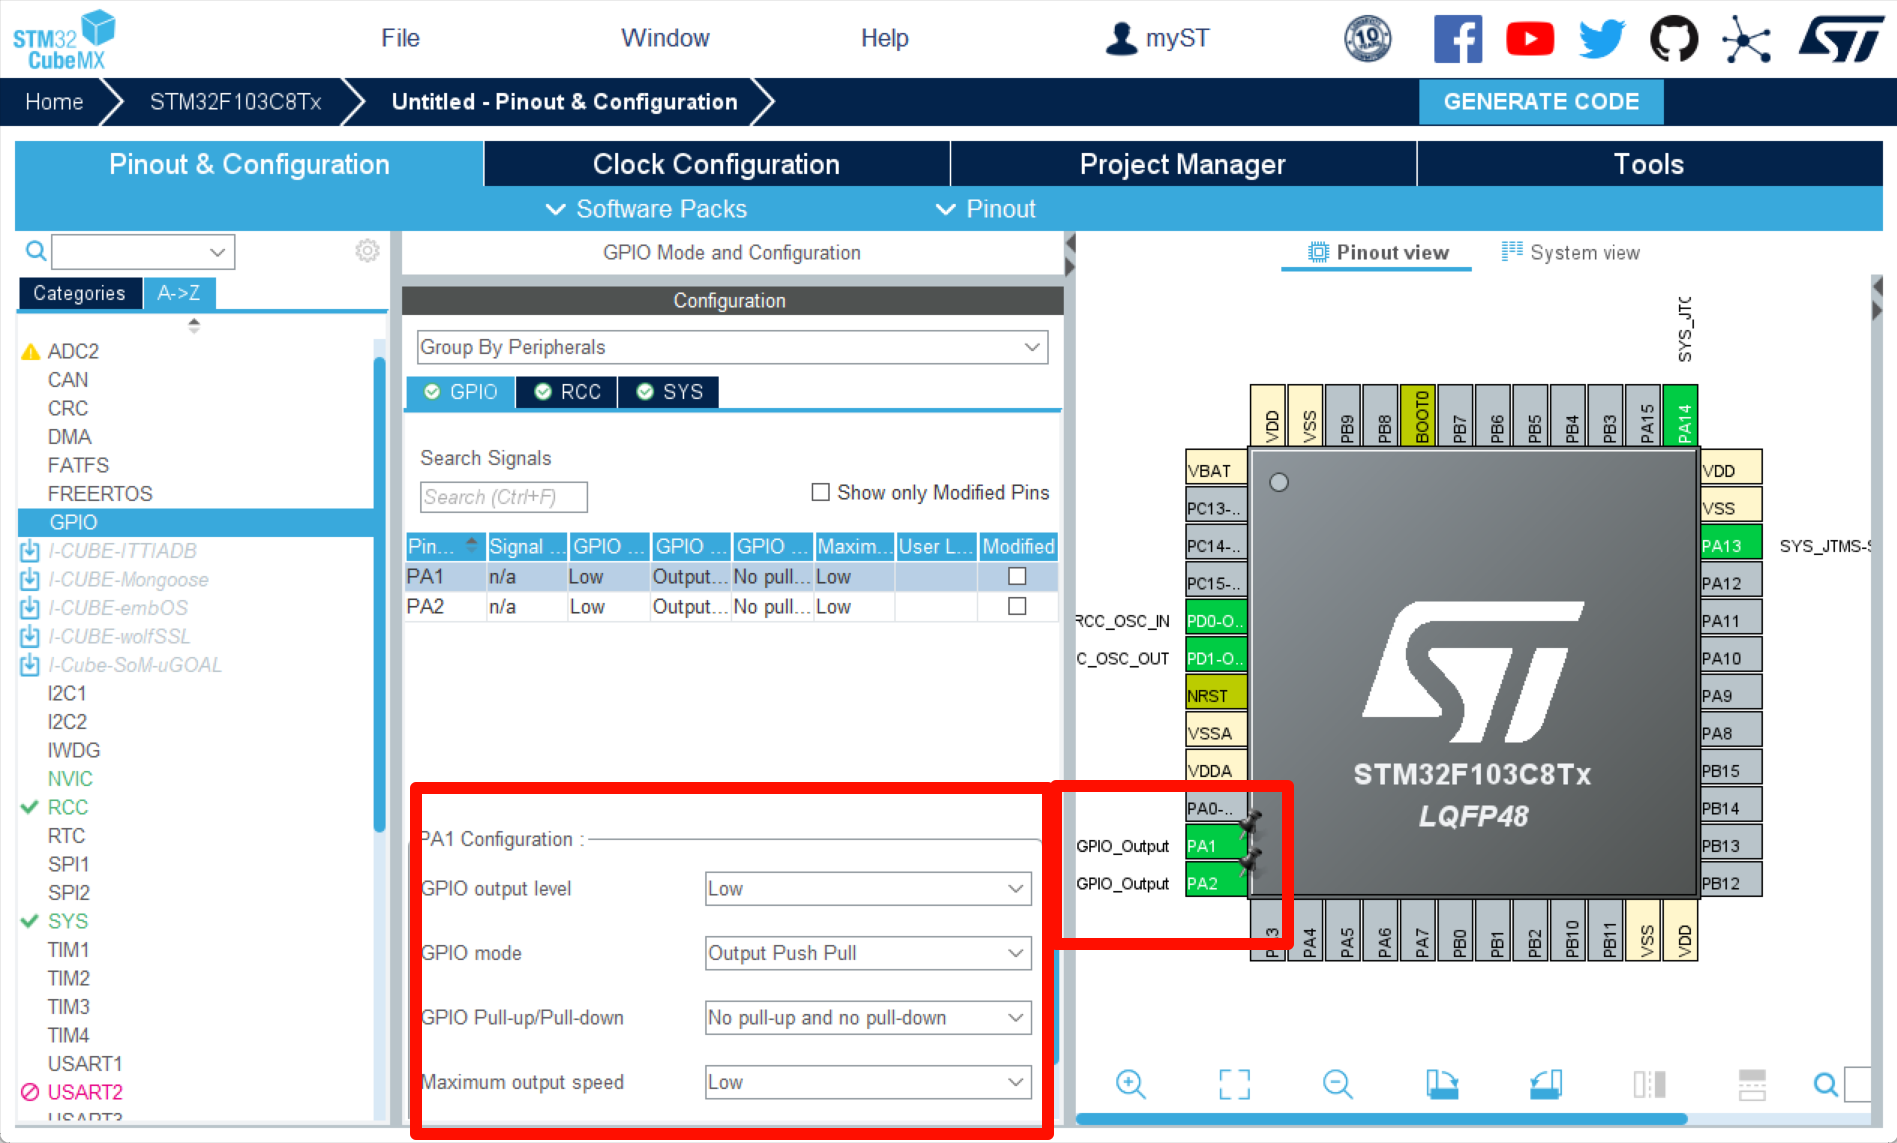Switch to the Clock Configuration tab
The width and height of the screenshot is (1897, 1143).
click(x=716, y=164)
